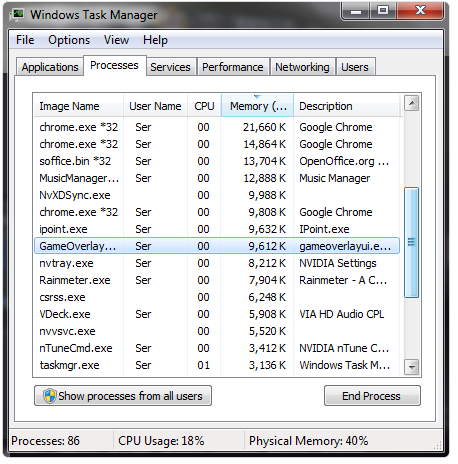Viewport: 458px width, 464px height.
Task: Select the soffice.bin *32 process
Action: pos(217,161)
